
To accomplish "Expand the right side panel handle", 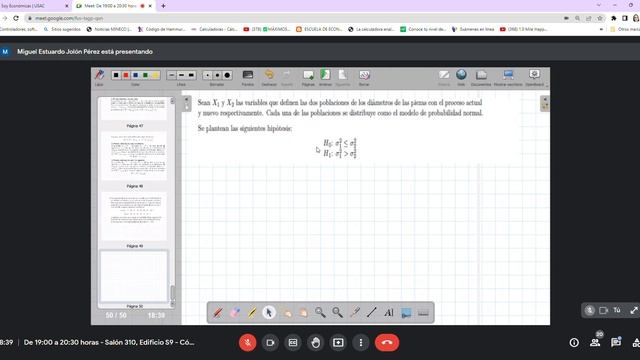I will pos(544,103).
